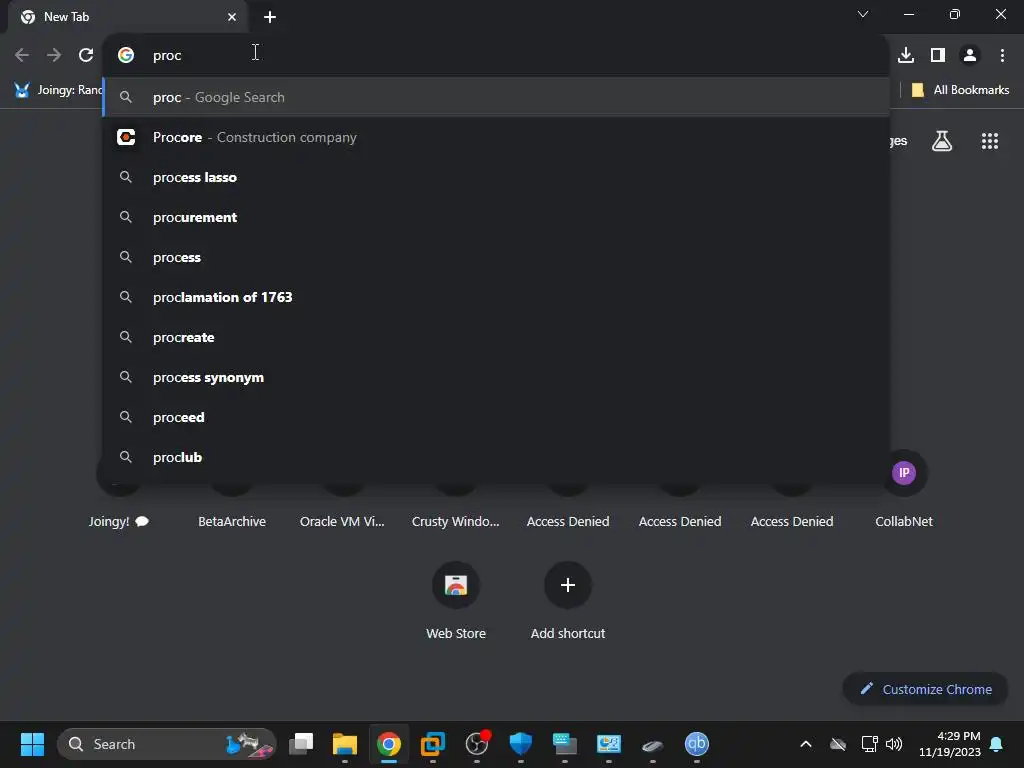The height and width of the screenshot is (768, 1024).
Task: Open OneDrive cloud tray icon
Action: (x=838, y=744)
